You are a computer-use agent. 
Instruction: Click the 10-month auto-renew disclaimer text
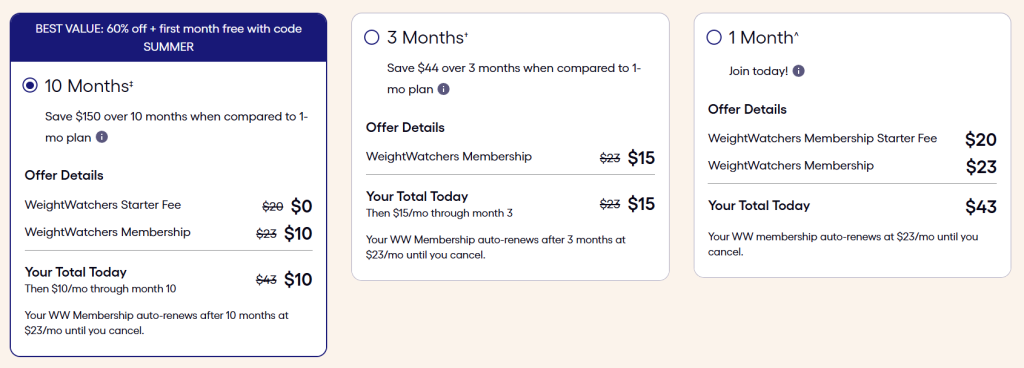point(157,322)
